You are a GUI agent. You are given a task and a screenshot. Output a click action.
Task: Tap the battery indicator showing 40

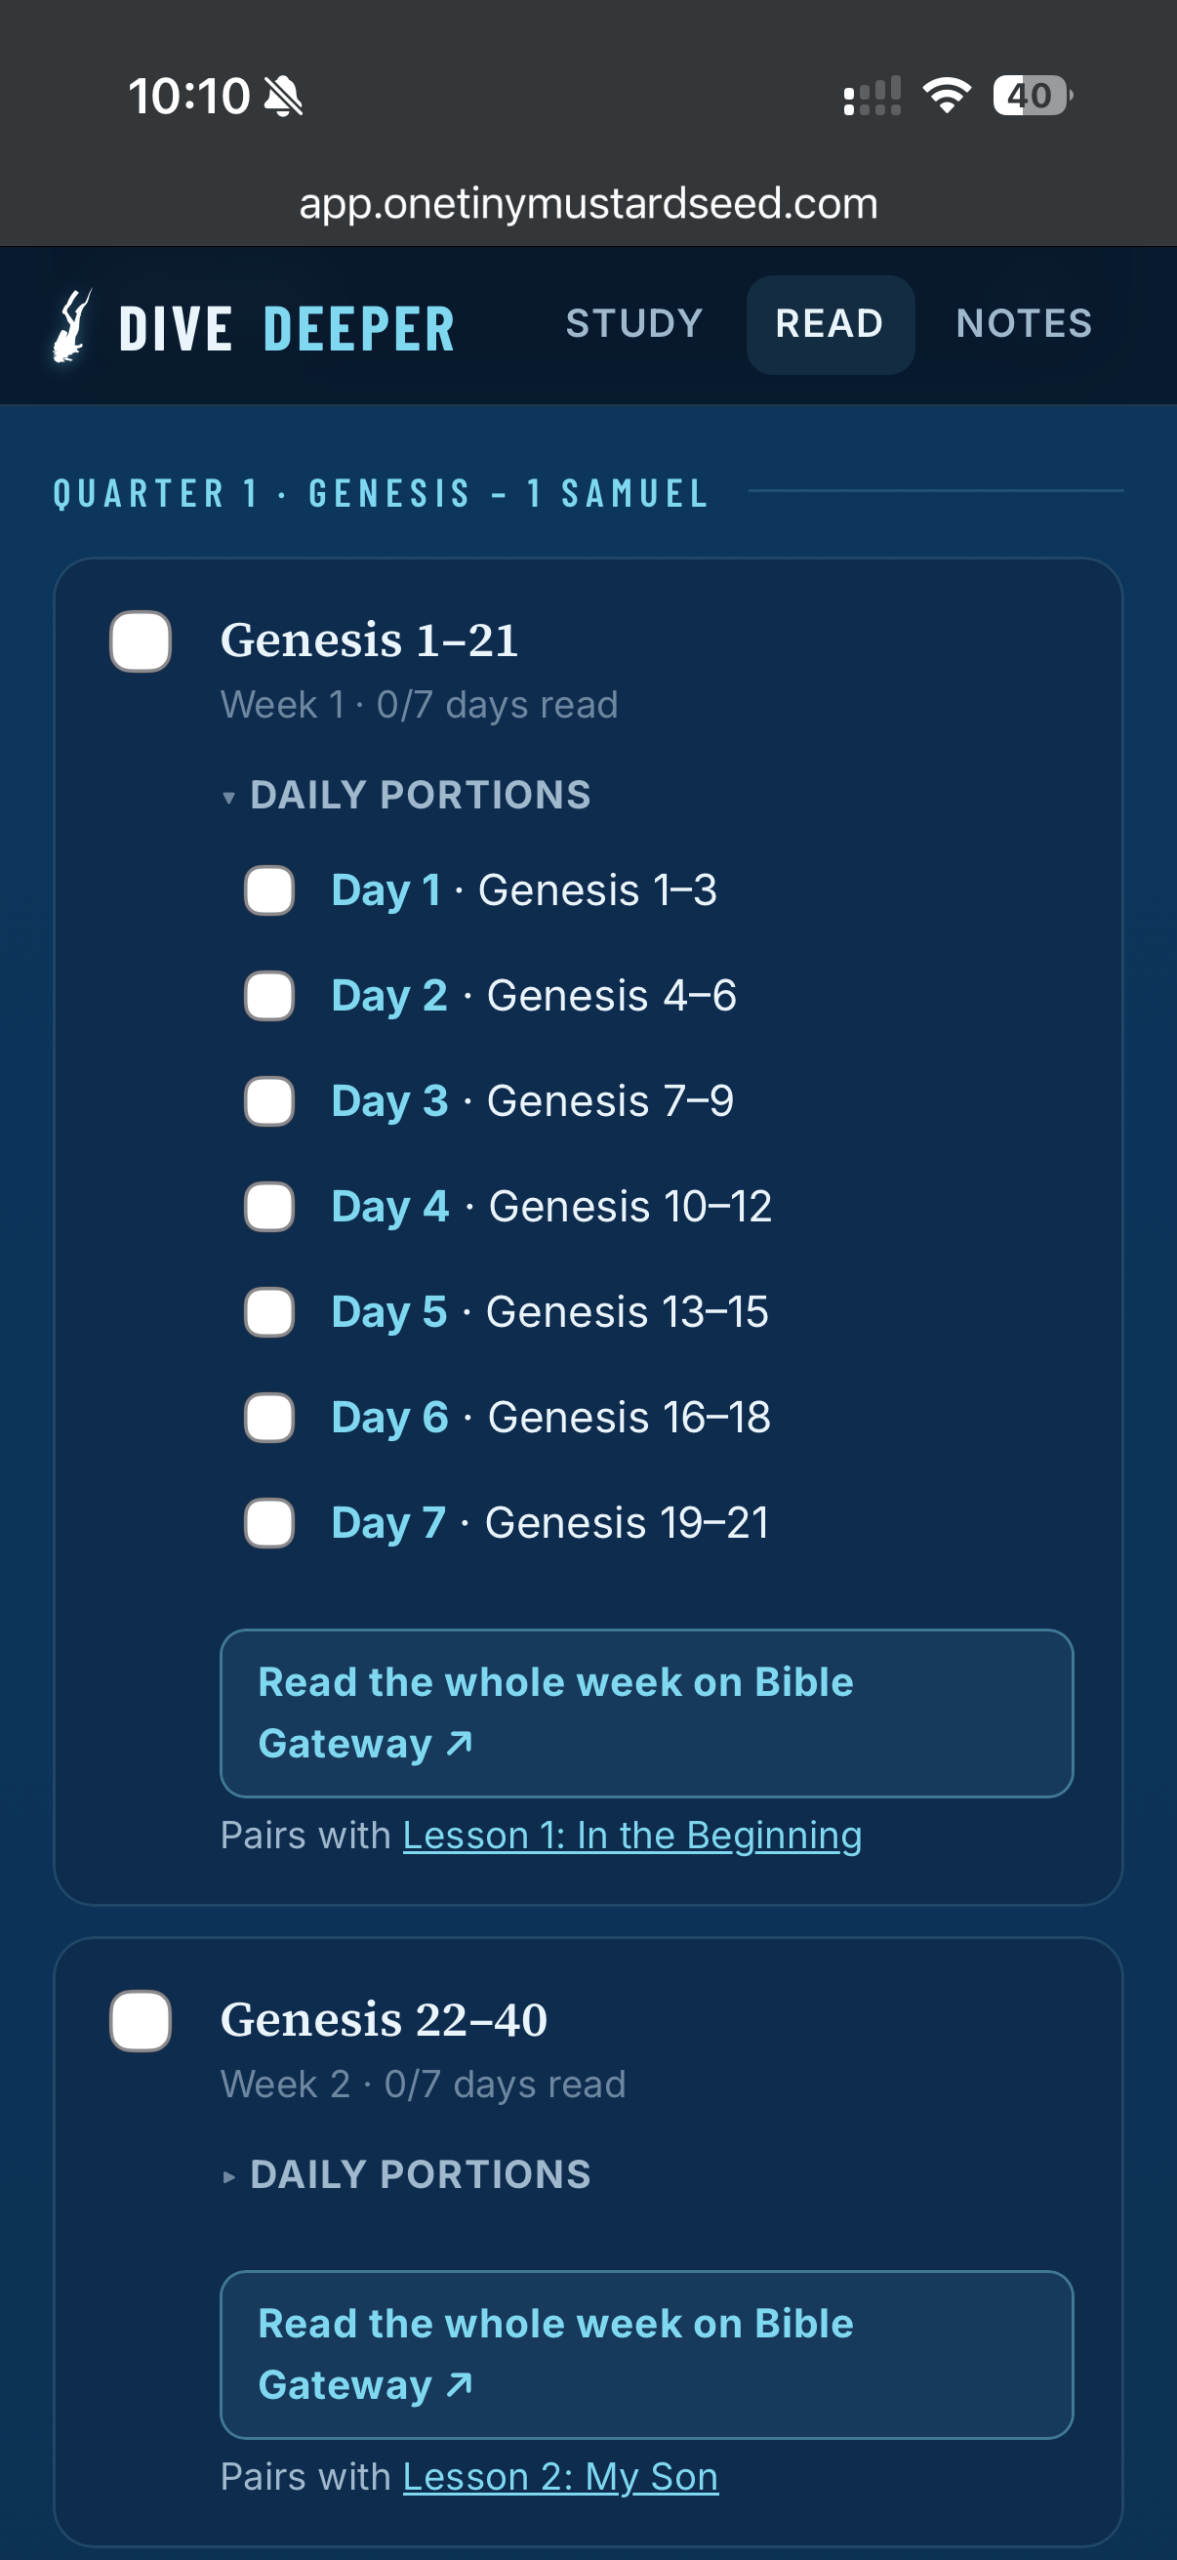pos(1032,96)
